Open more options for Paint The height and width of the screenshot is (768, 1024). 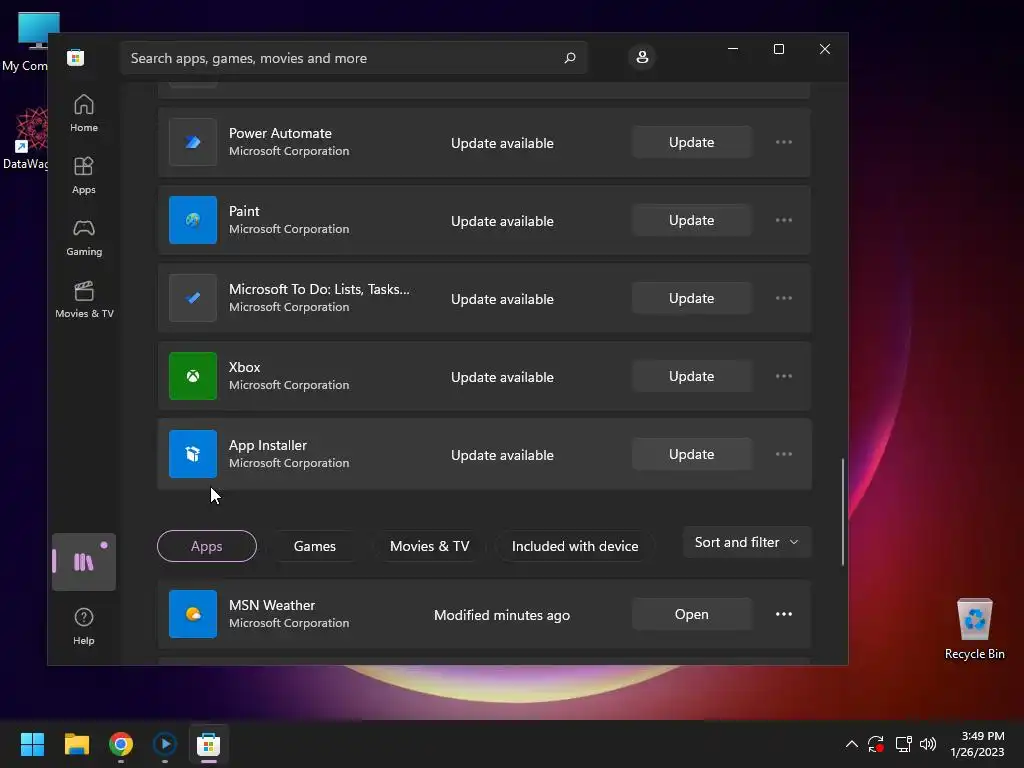coord(784,220)
